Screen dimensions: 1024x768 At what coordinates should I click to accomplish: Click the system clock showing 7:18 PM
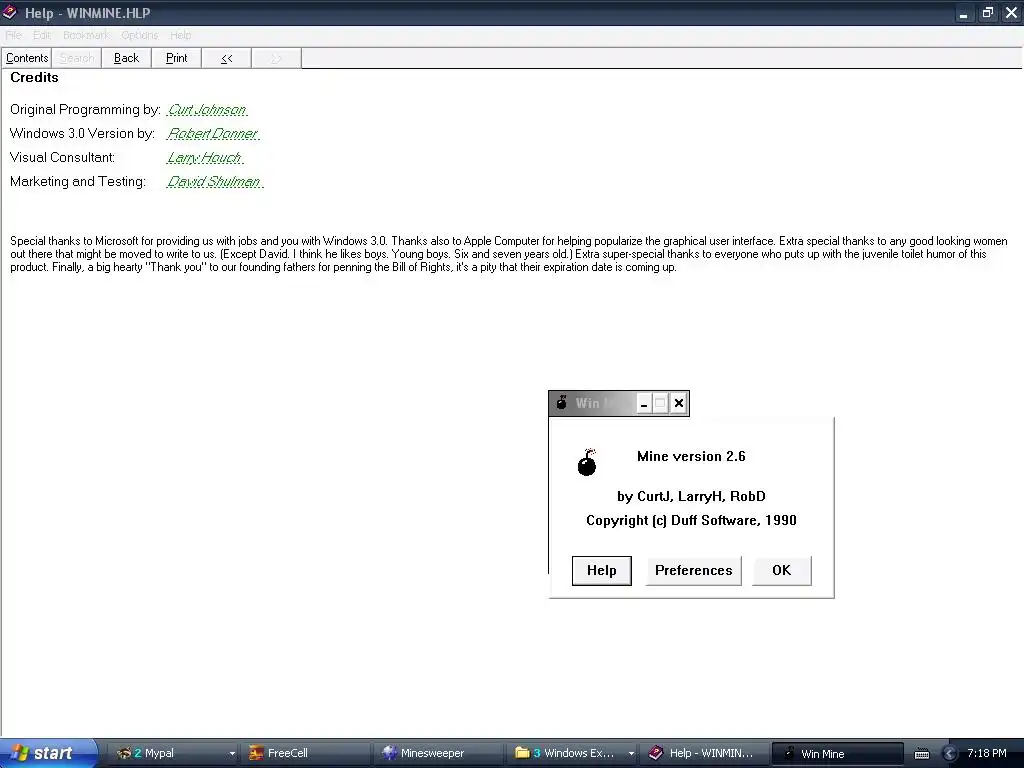click(x=987, y=753)
